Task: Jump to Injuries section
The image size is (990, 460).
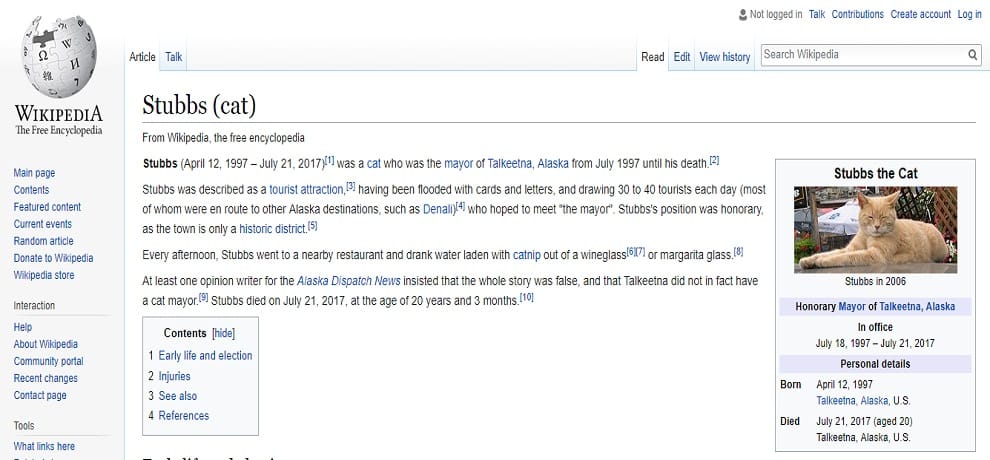Action: click(x=174, y=376)
